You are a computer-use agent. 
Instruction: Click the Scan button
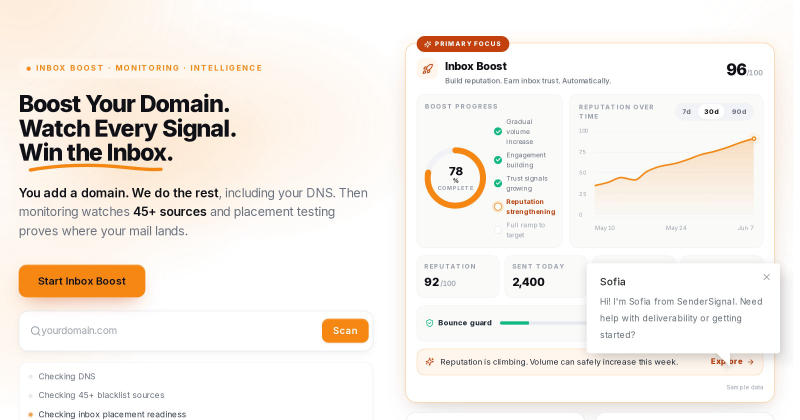(345, 331)
